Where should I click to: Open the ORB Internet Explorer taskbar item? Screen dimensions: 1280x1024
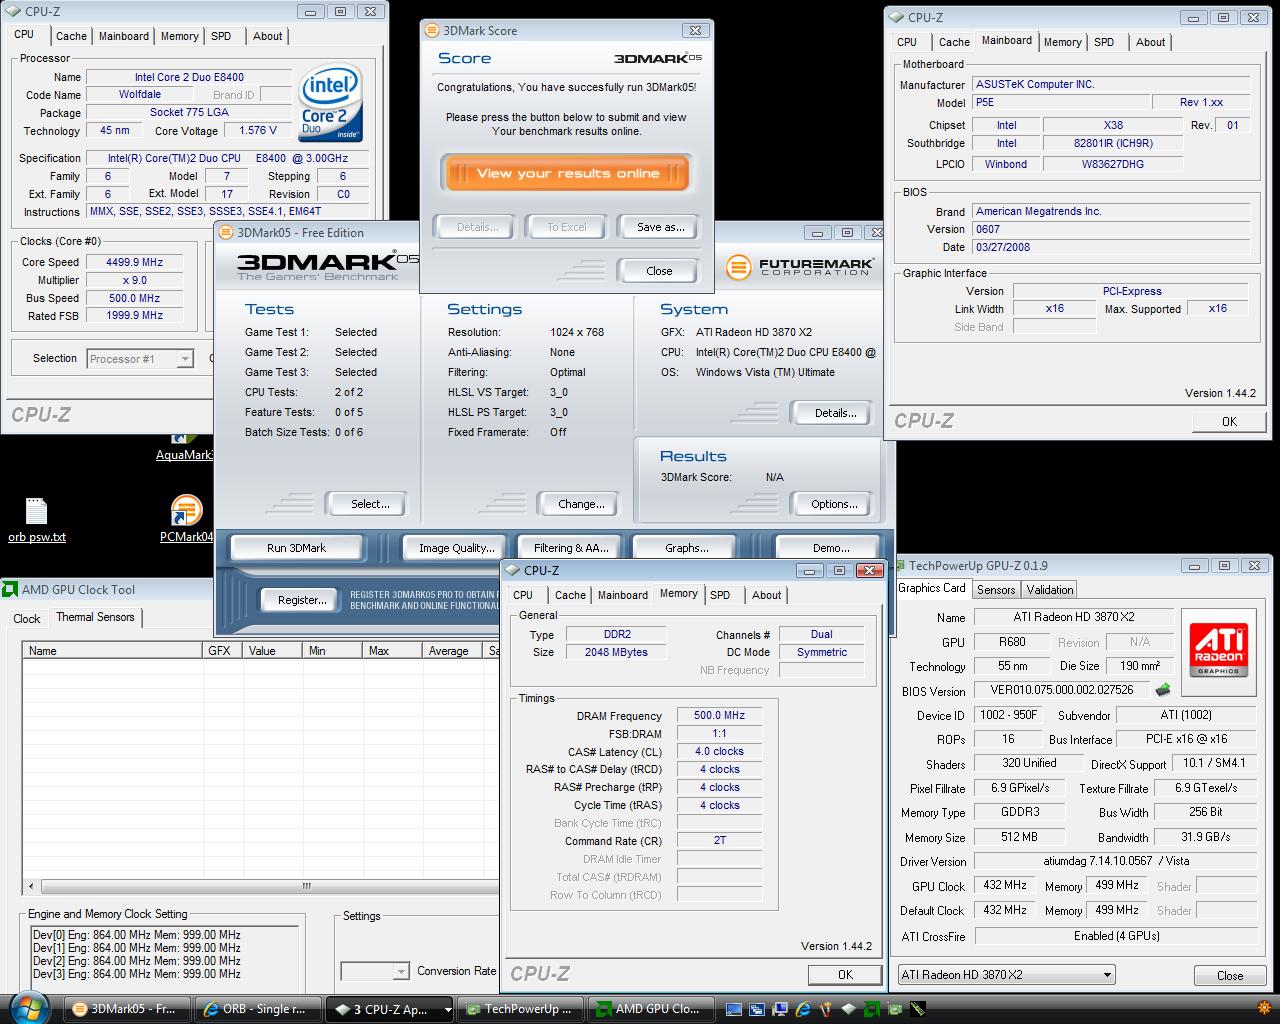257,1009
